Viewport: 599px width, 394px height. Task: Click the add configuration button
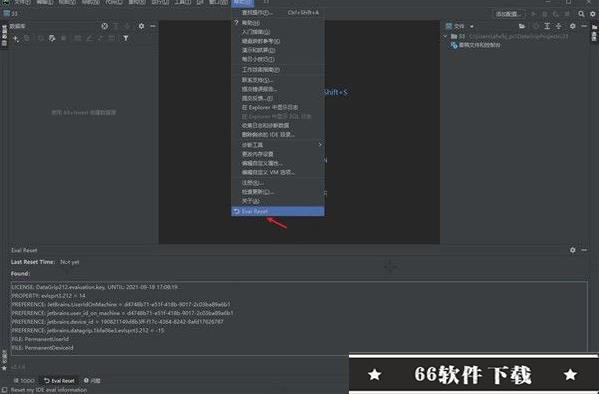(508, 14)
